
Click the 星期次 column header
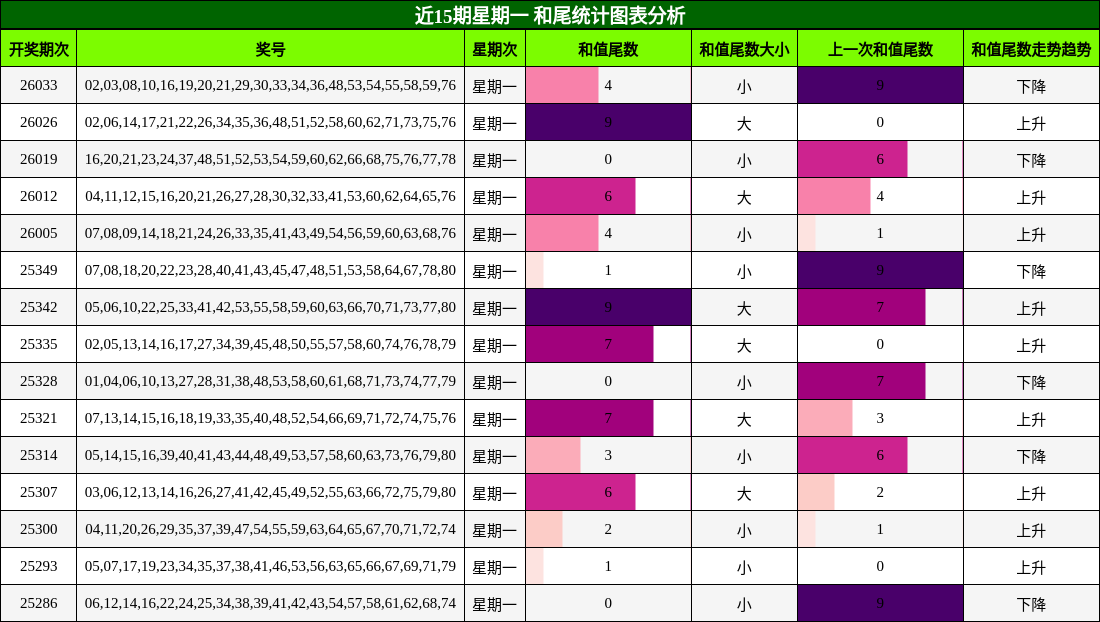(495, 49)
